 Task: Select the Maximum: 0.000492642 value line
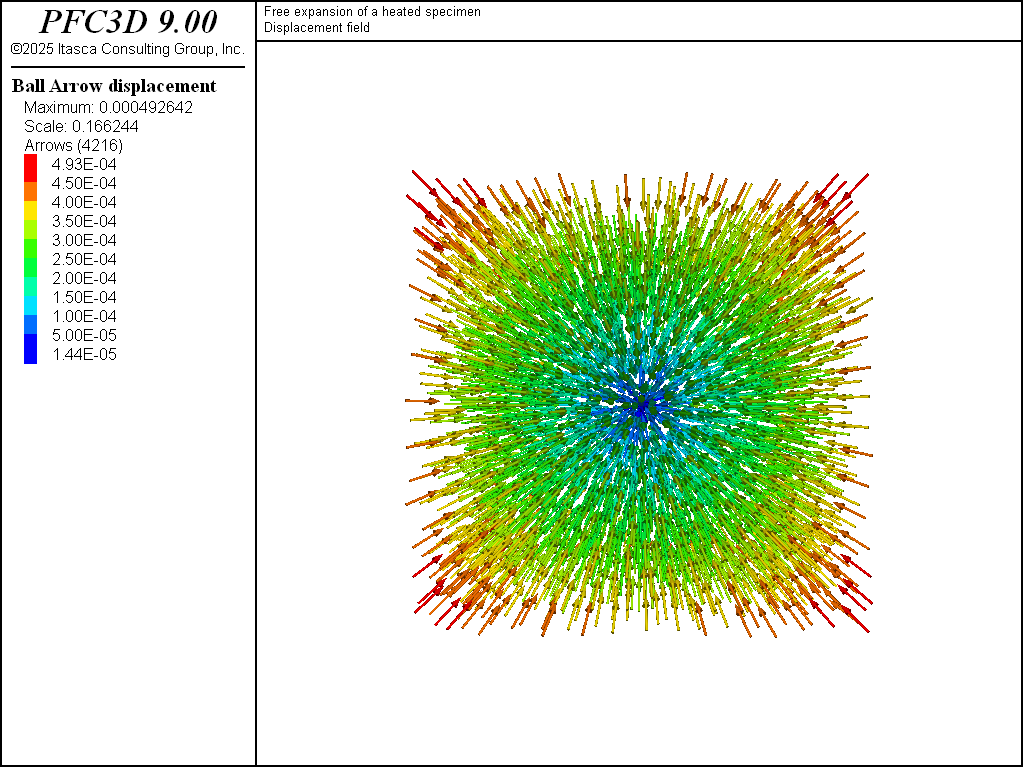(x=108, y=107)
